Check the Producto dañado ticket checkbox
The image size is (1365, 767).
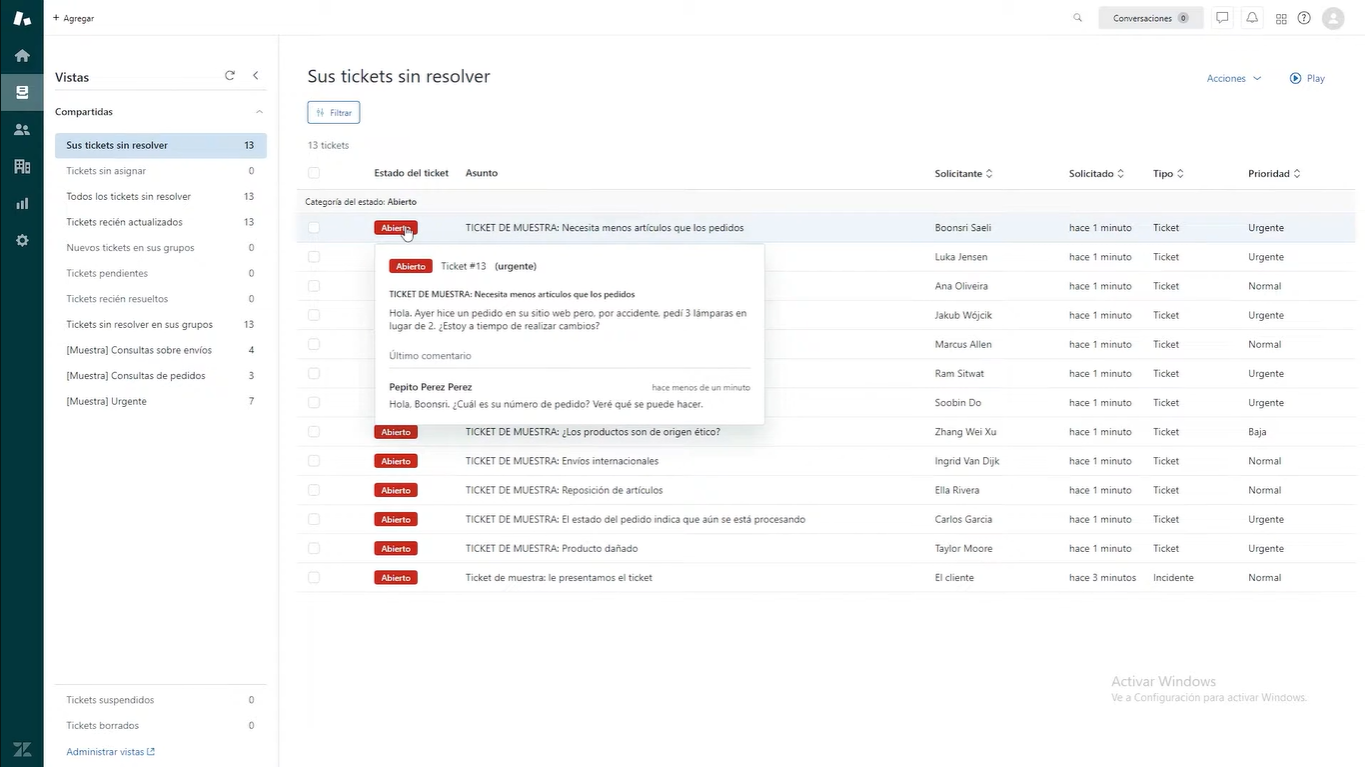(x=314, y=548)
